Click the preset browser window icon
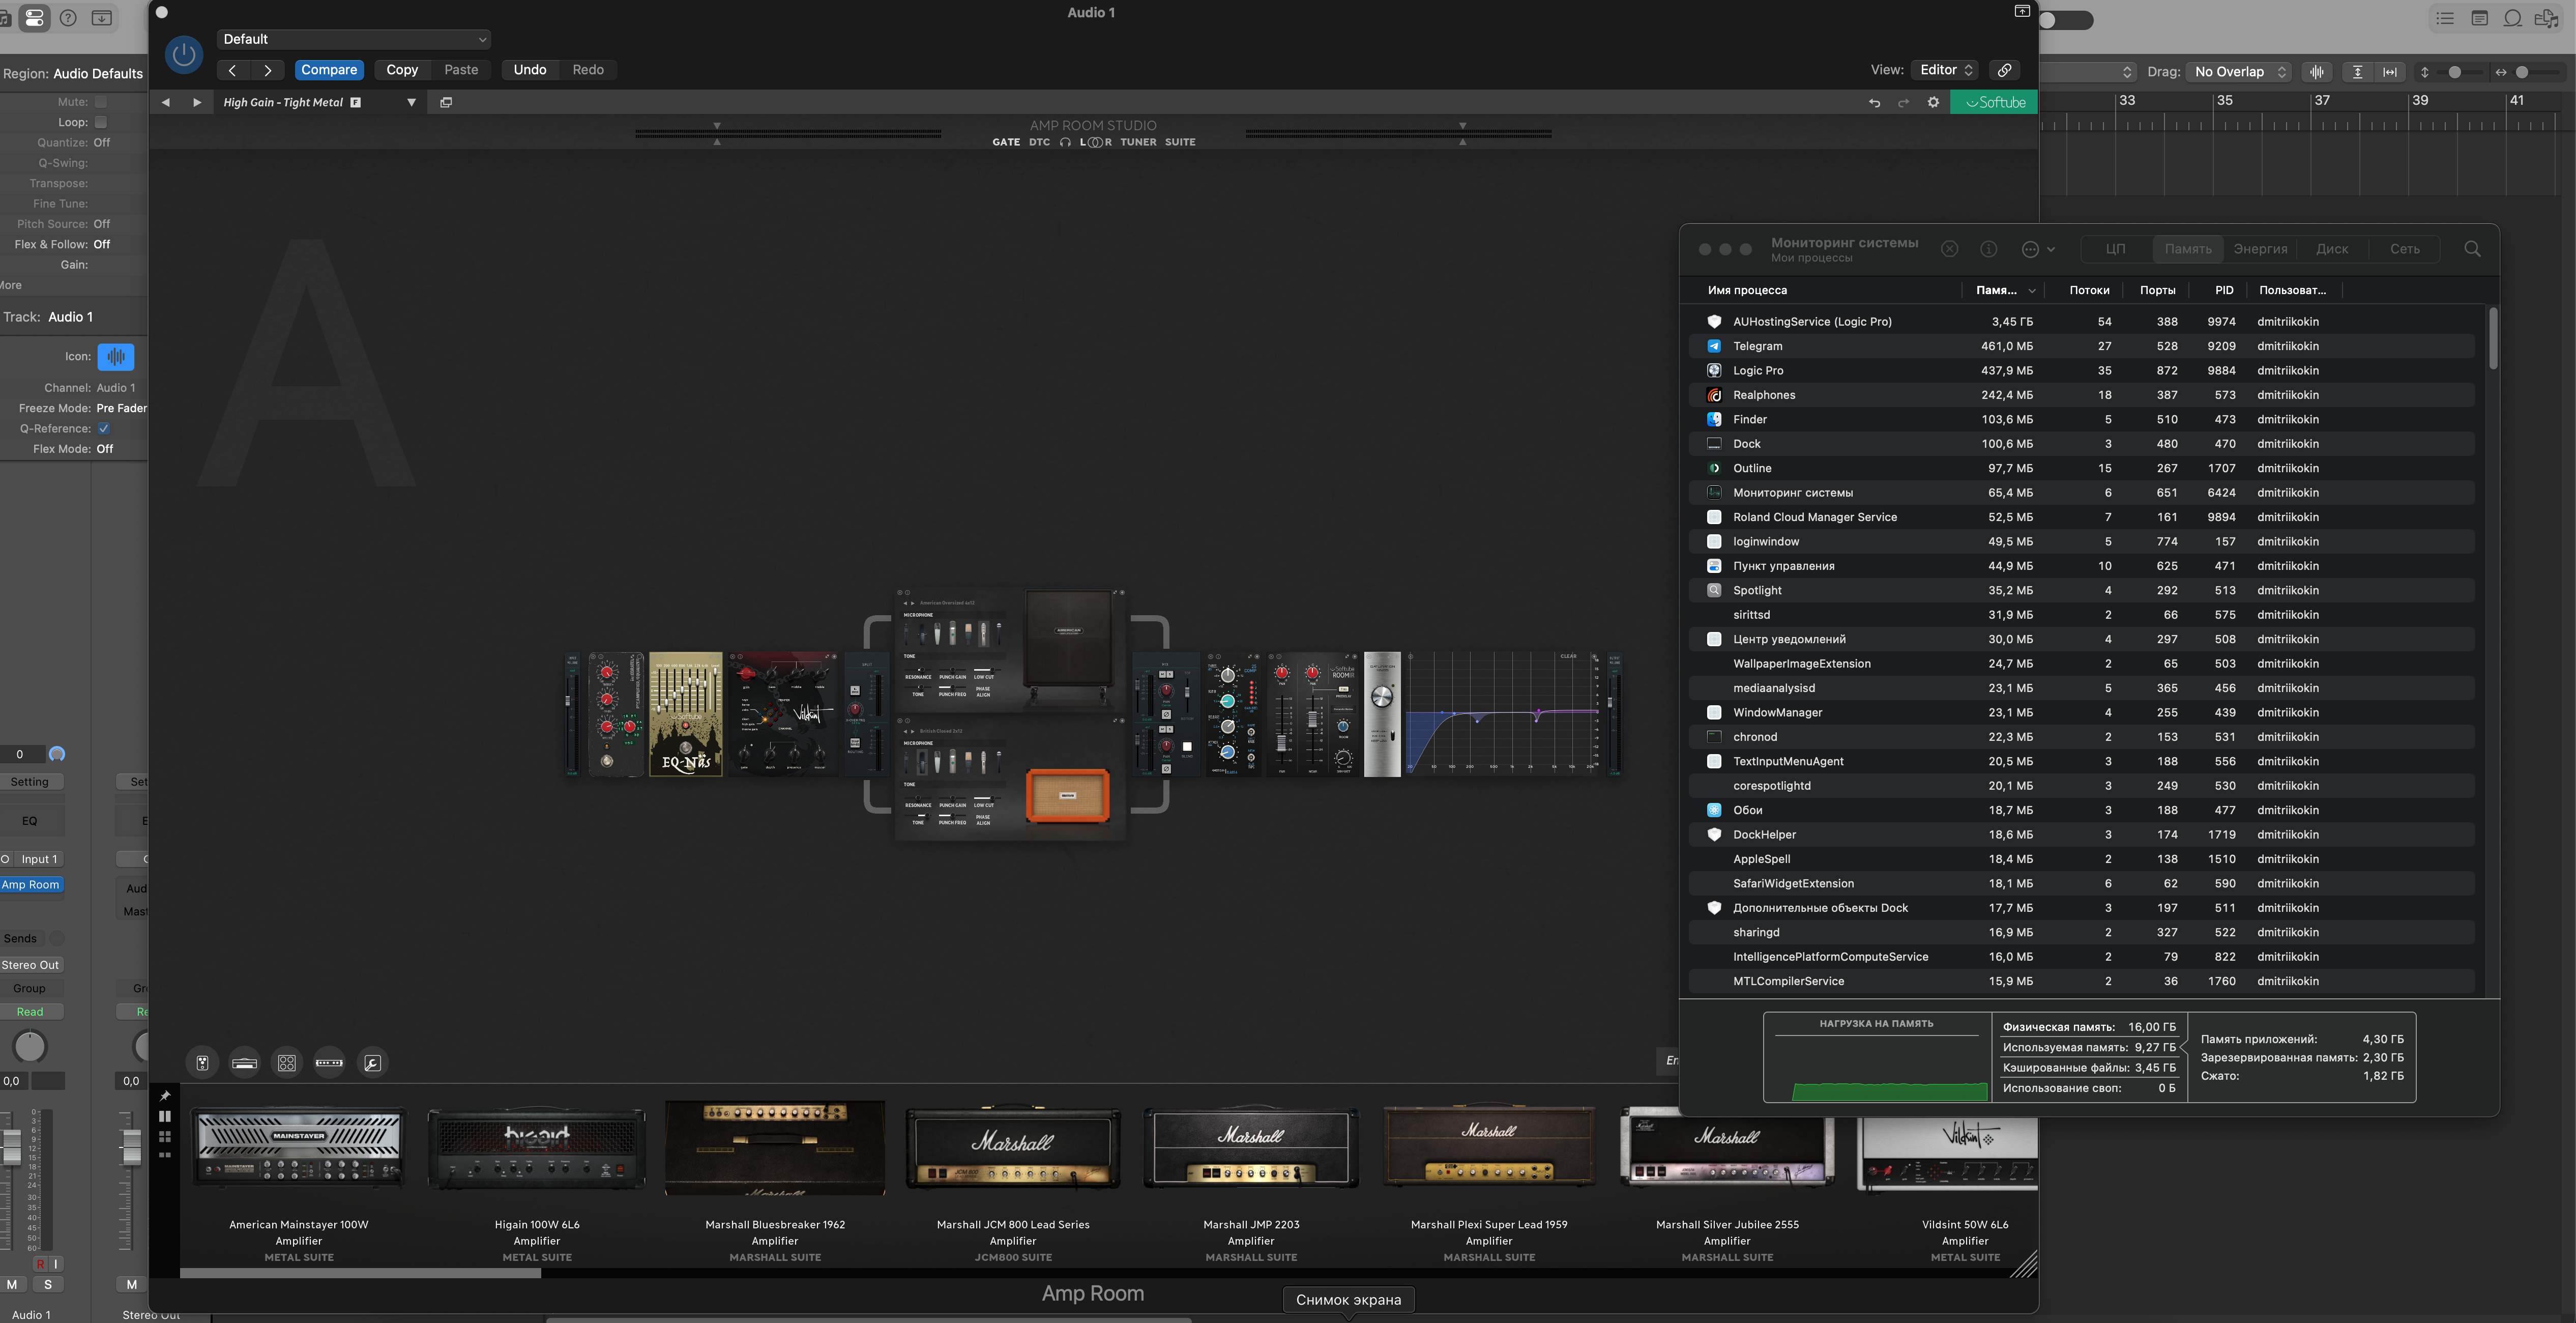The image size is (2576, 1323). (446, 102)
